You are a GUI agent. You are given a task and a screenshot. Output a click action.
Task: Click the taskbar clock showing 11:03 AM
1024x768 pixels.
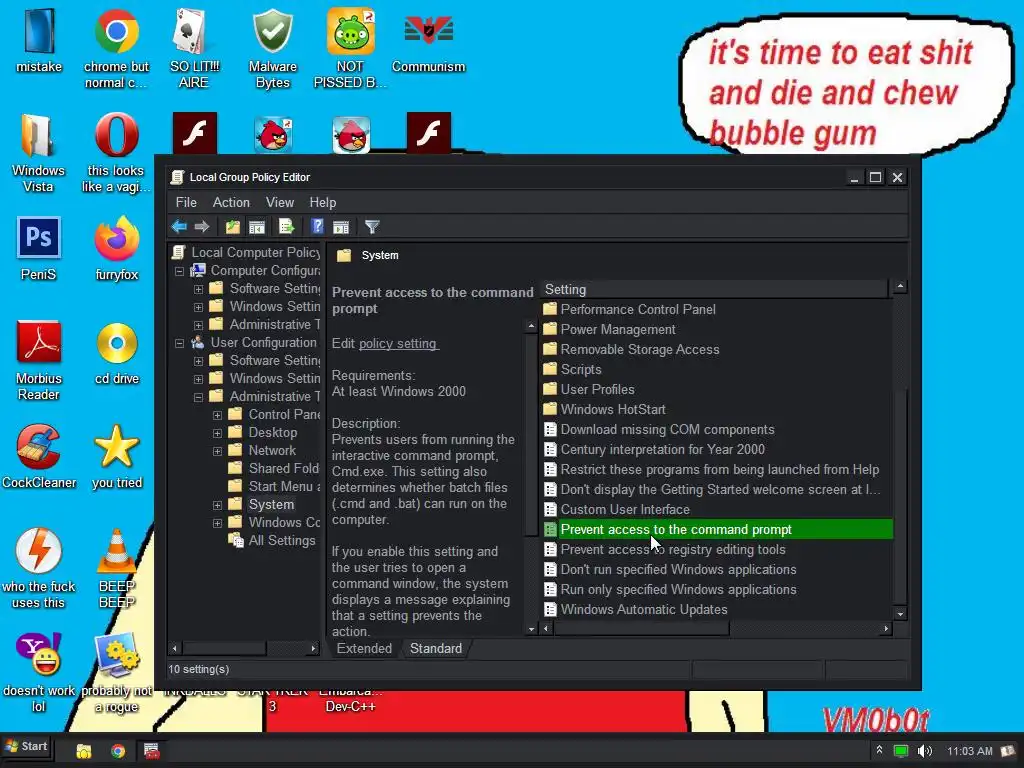[969, 751]
